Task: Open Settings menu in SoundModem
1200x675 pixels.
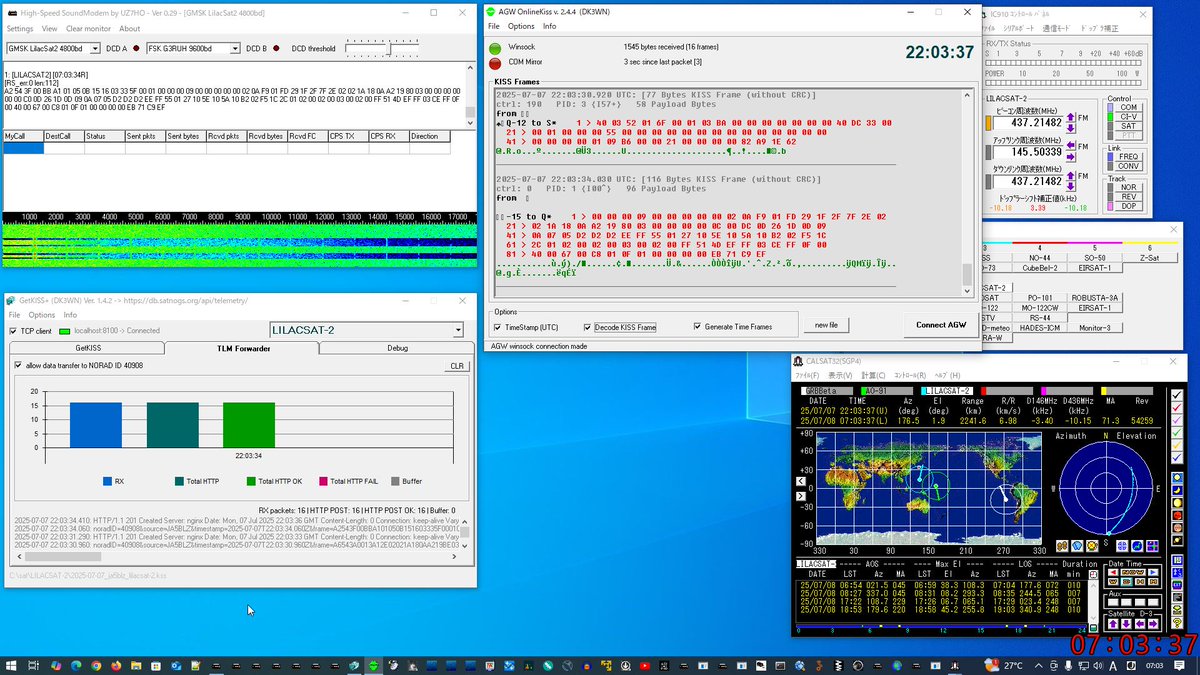Action: click(20, 29)
